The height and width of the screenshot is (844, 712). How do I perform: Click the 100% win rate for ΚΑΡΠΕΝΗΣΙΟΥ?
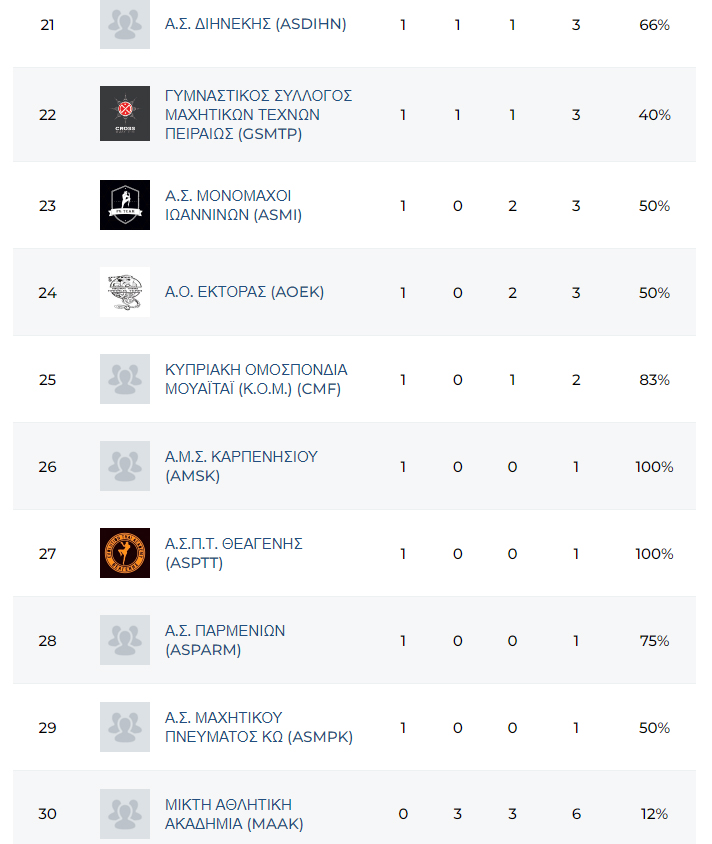coord(654,466)
